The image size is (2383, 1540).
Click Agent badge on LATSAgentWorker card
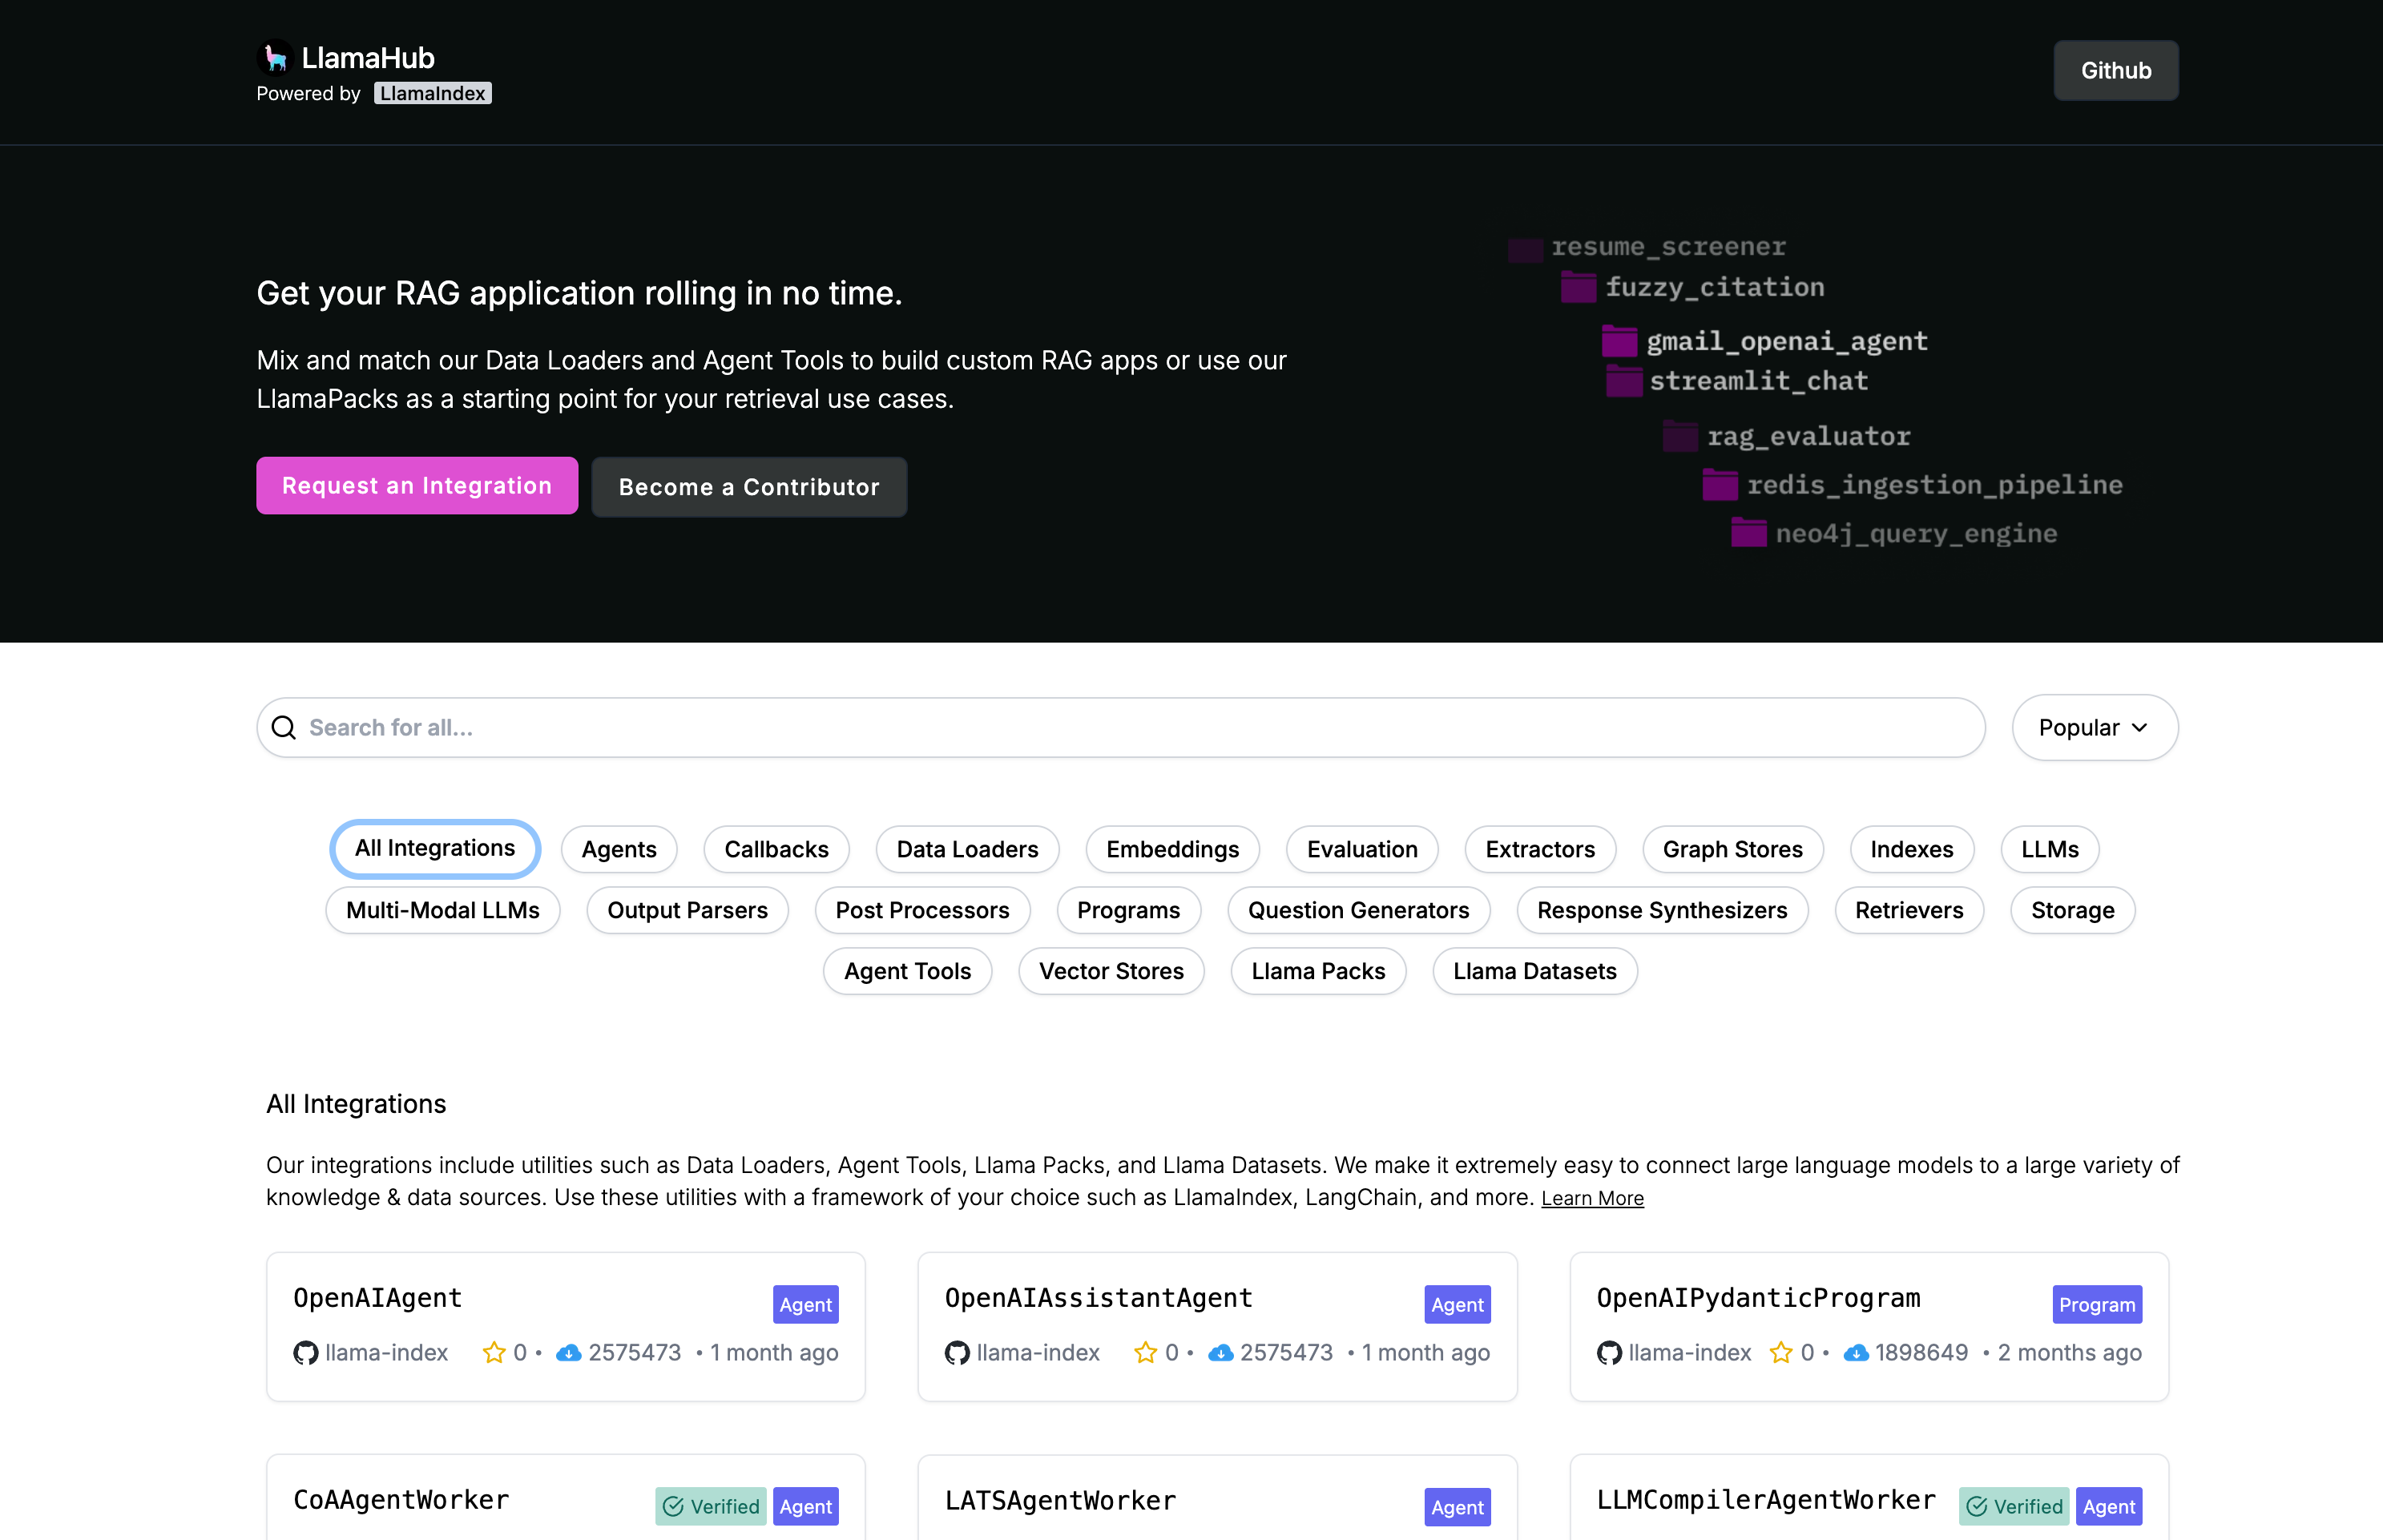point(1457,1507)
